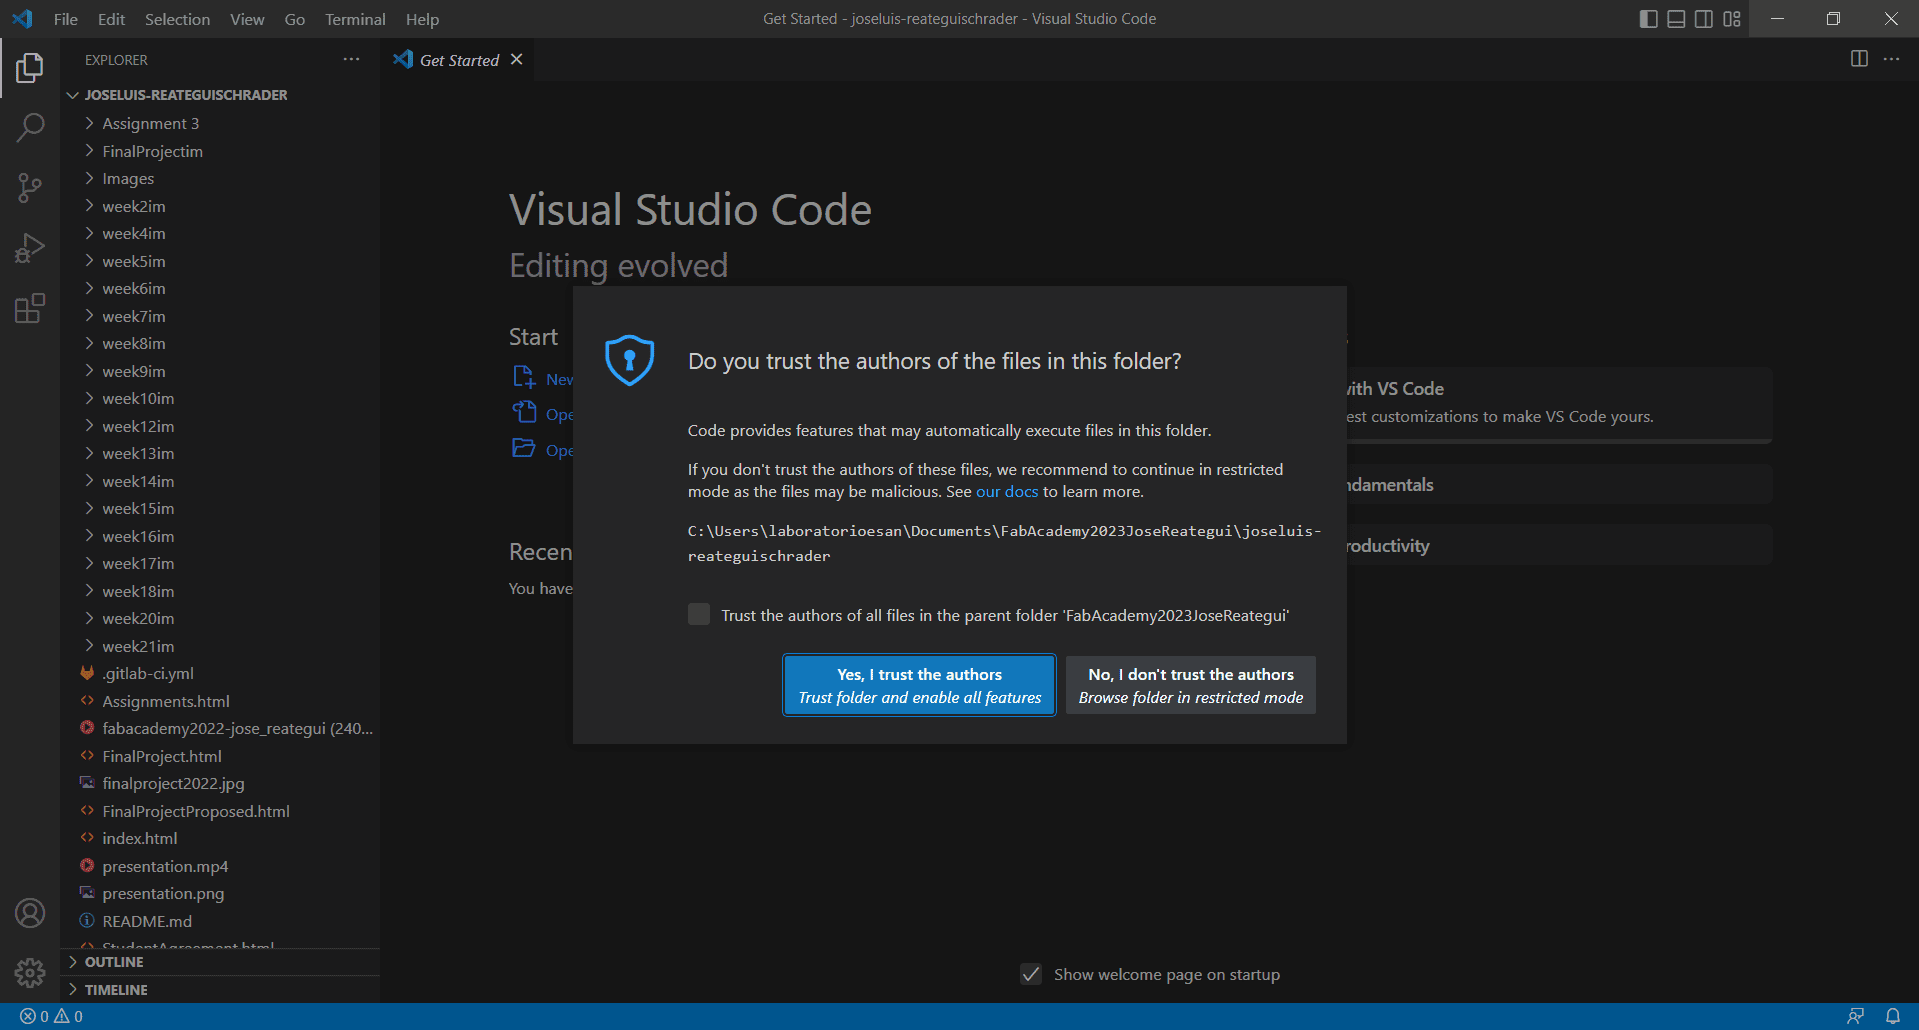This screenshot has width=1919, height=1030.
Task: Click the Explorer views and more actions ellipsis
Action: [351, 60]
